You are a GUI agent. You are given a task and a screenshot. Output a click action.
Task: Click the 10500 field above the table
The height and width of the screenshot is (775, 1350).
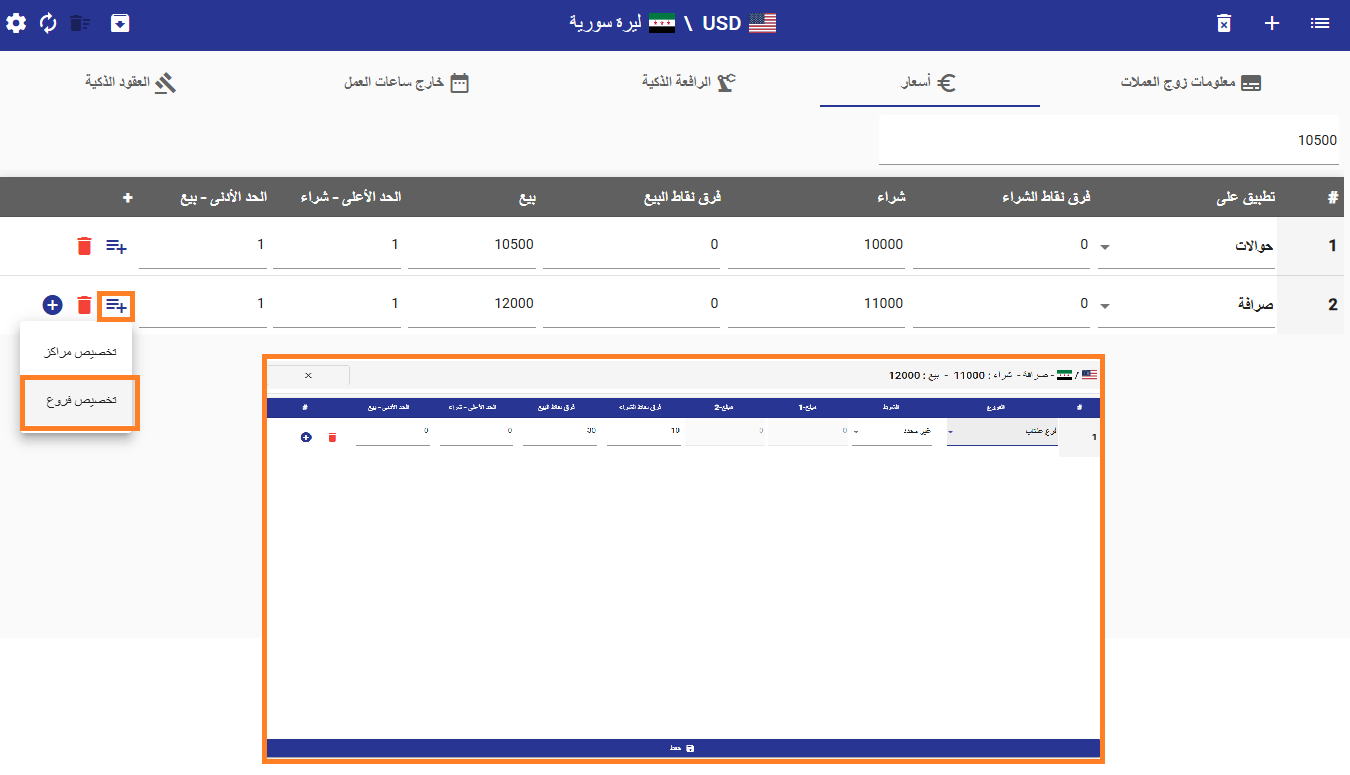click(1108, 141)
